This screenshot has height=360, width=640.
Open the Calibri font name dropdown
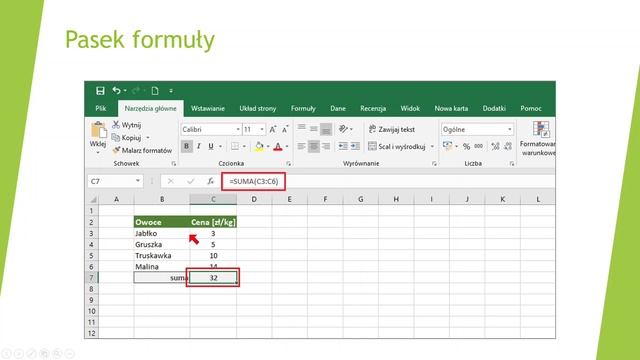point(238,129)
